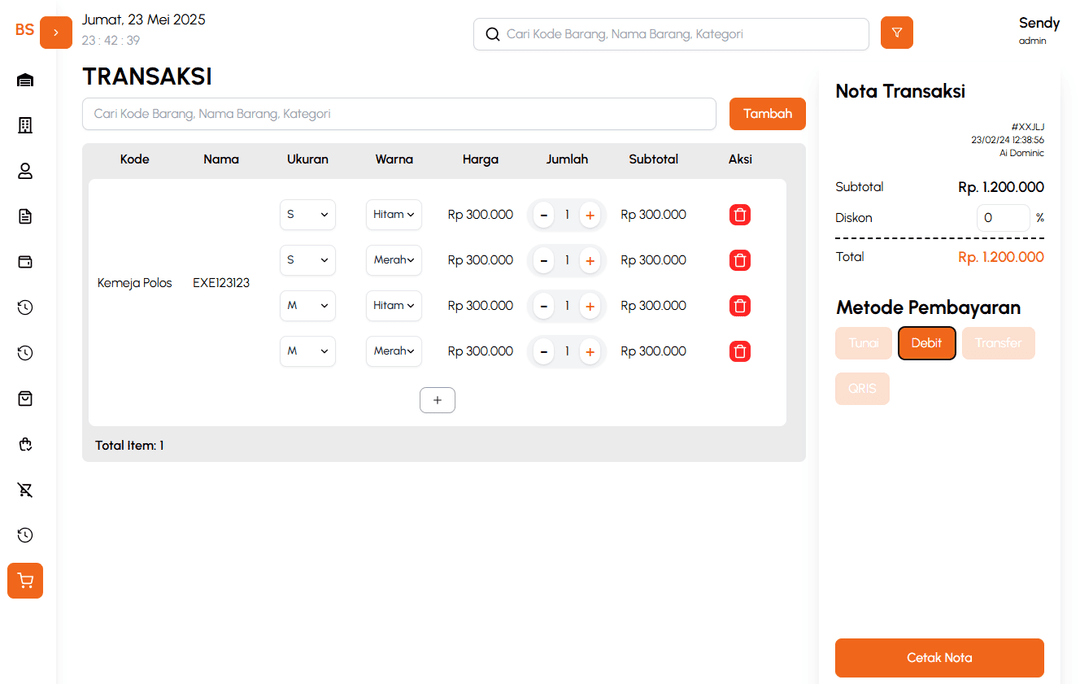Open the size dropdown in first row

307,215
